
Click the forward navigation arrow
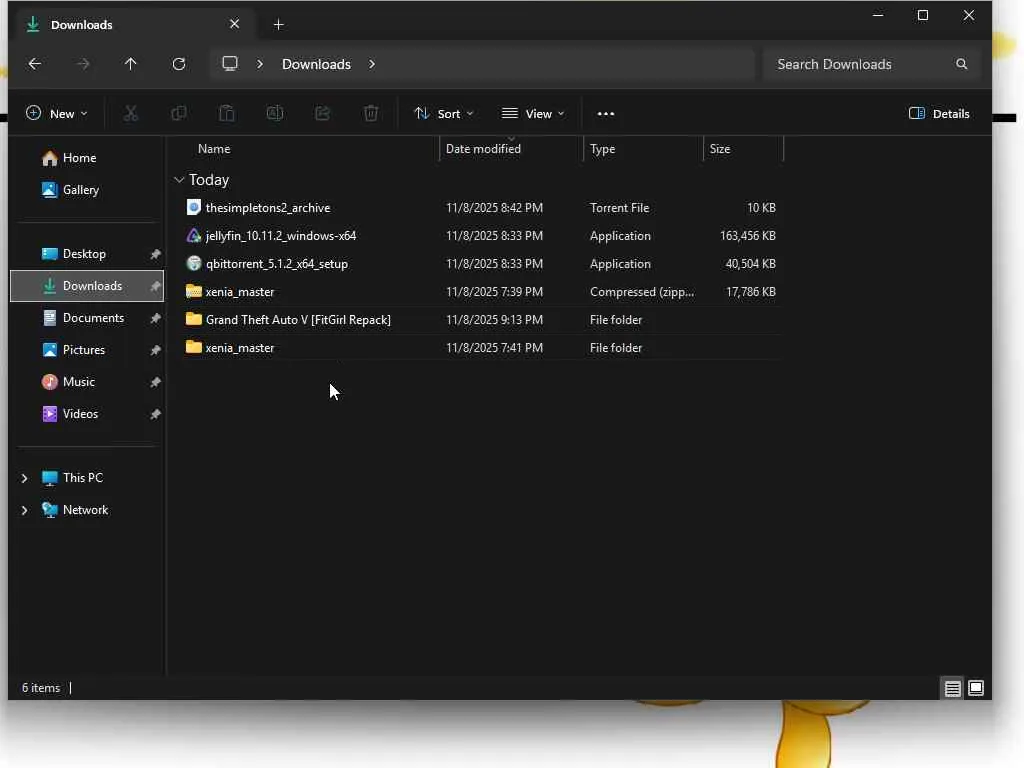point(83,64)
